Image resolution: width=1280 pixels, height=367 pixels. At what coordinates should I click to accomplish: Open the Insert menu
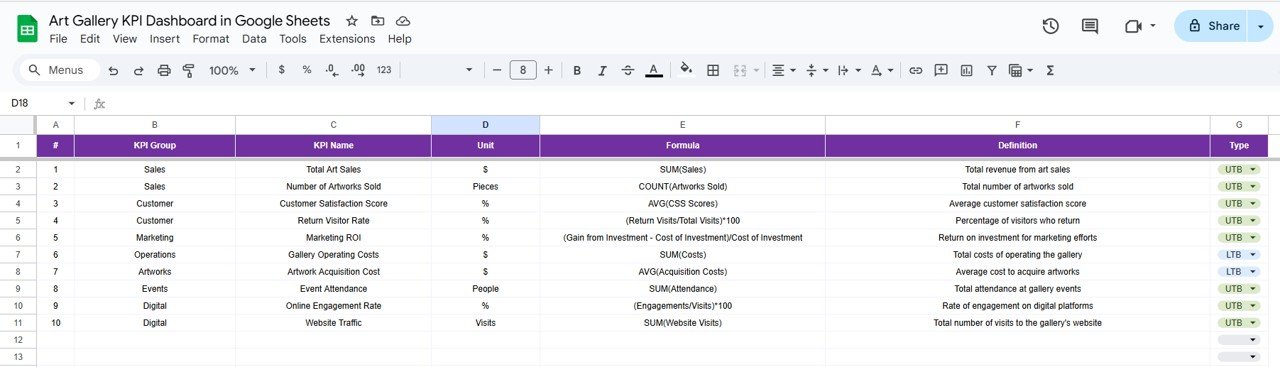point(165,39)
